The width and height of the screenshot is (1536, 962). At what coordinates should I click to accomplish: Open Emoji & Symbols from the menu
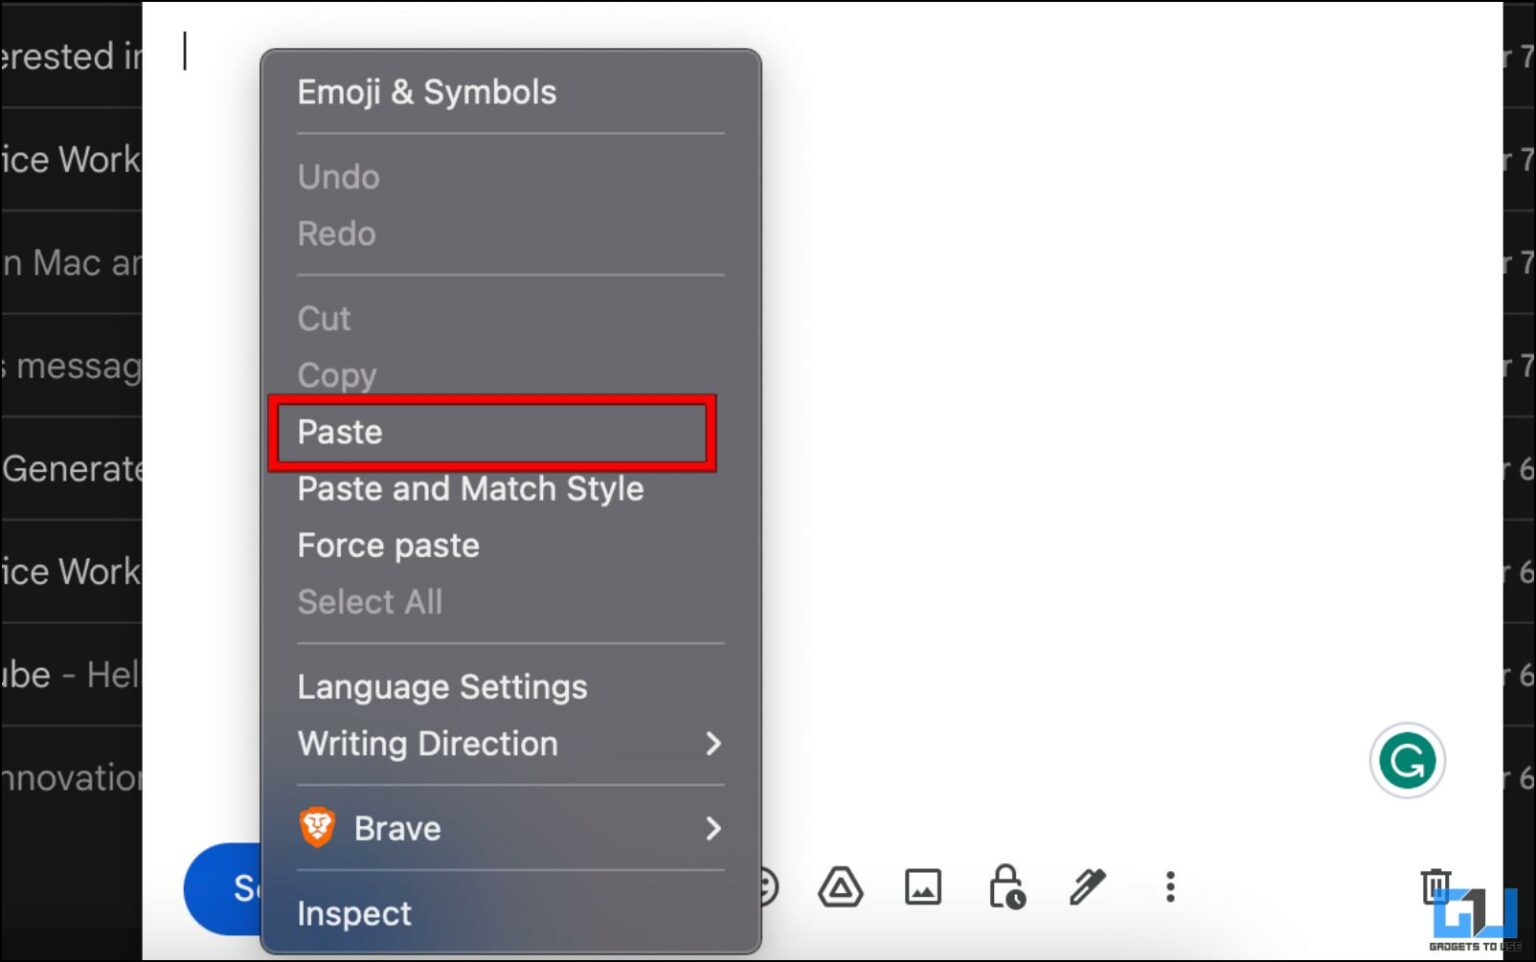(x=427, y=92)
